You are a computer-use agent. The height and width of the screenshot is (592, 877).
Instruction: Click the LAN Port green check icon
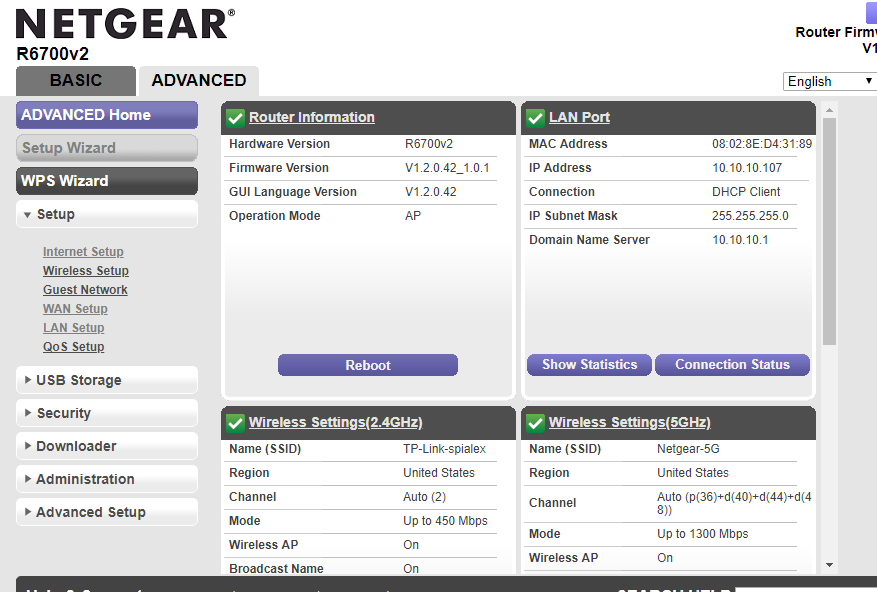click(x=535, y=117)
